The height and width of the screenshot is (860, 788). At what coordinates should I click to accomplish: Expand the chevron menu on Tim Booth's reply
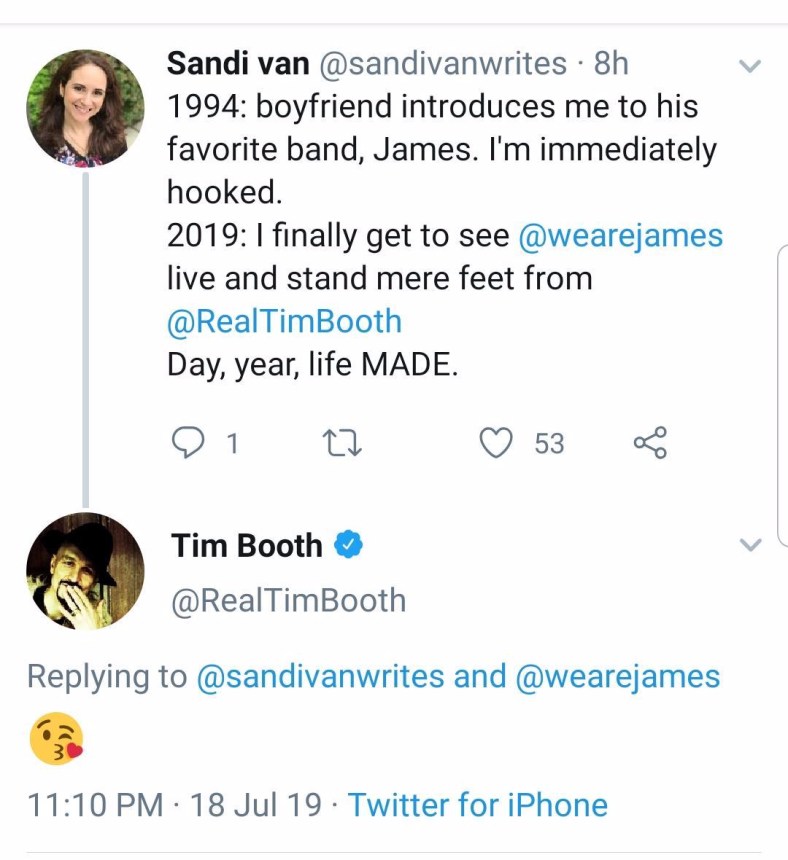(x=750, y=545)
